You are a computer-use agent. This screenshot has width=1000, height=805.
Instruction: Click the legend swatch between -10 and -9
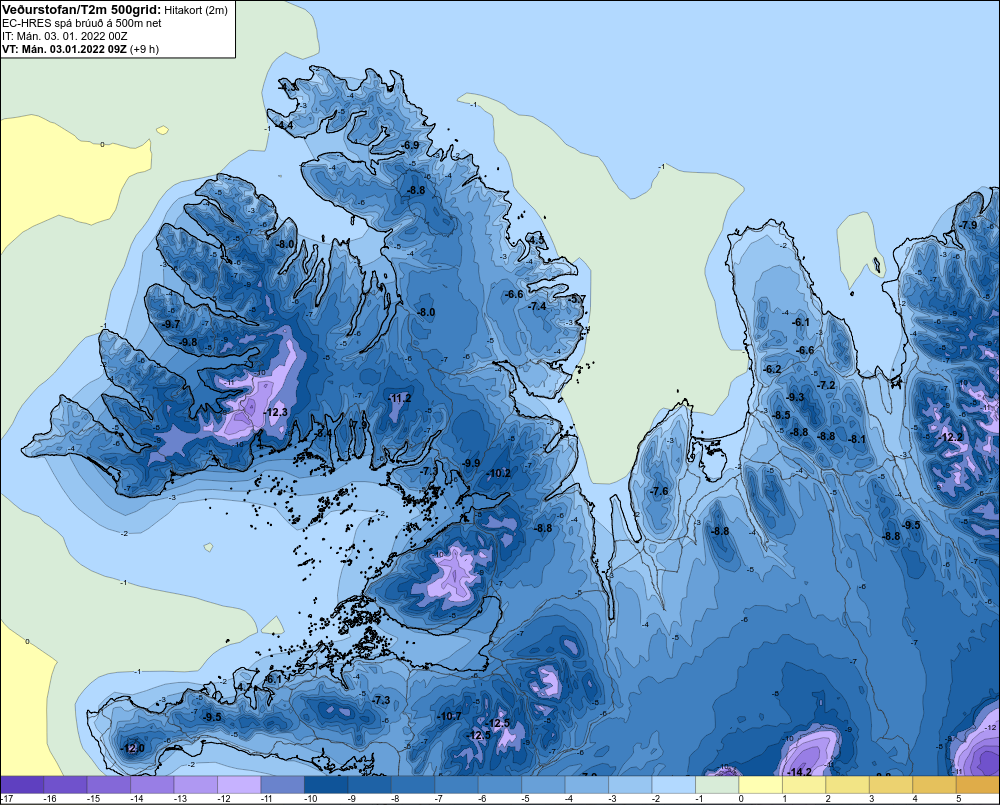327,785
